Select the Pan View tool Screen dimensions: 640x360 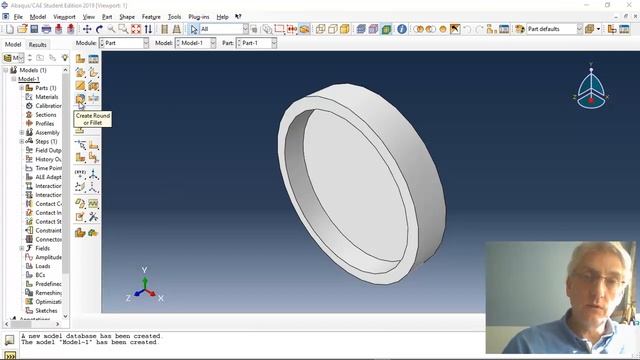pos(87,29)
